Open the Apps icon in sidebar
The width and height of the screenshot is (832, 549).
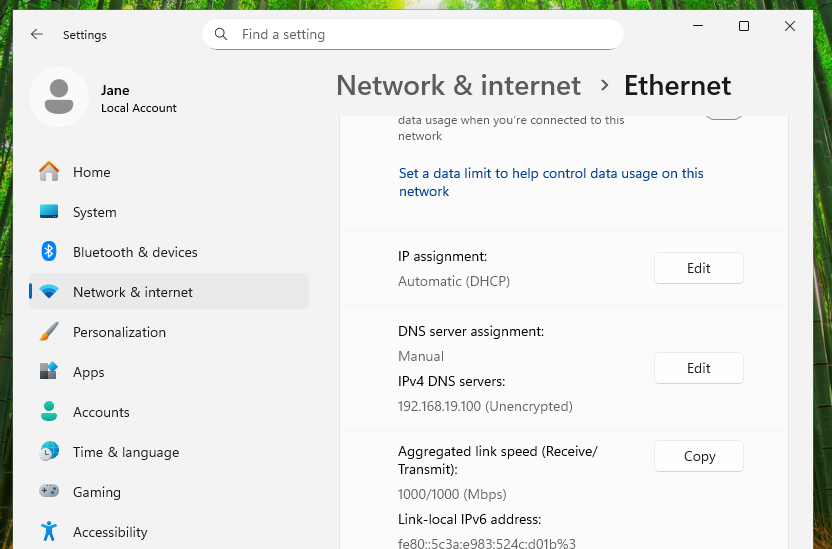coord(49,372)
